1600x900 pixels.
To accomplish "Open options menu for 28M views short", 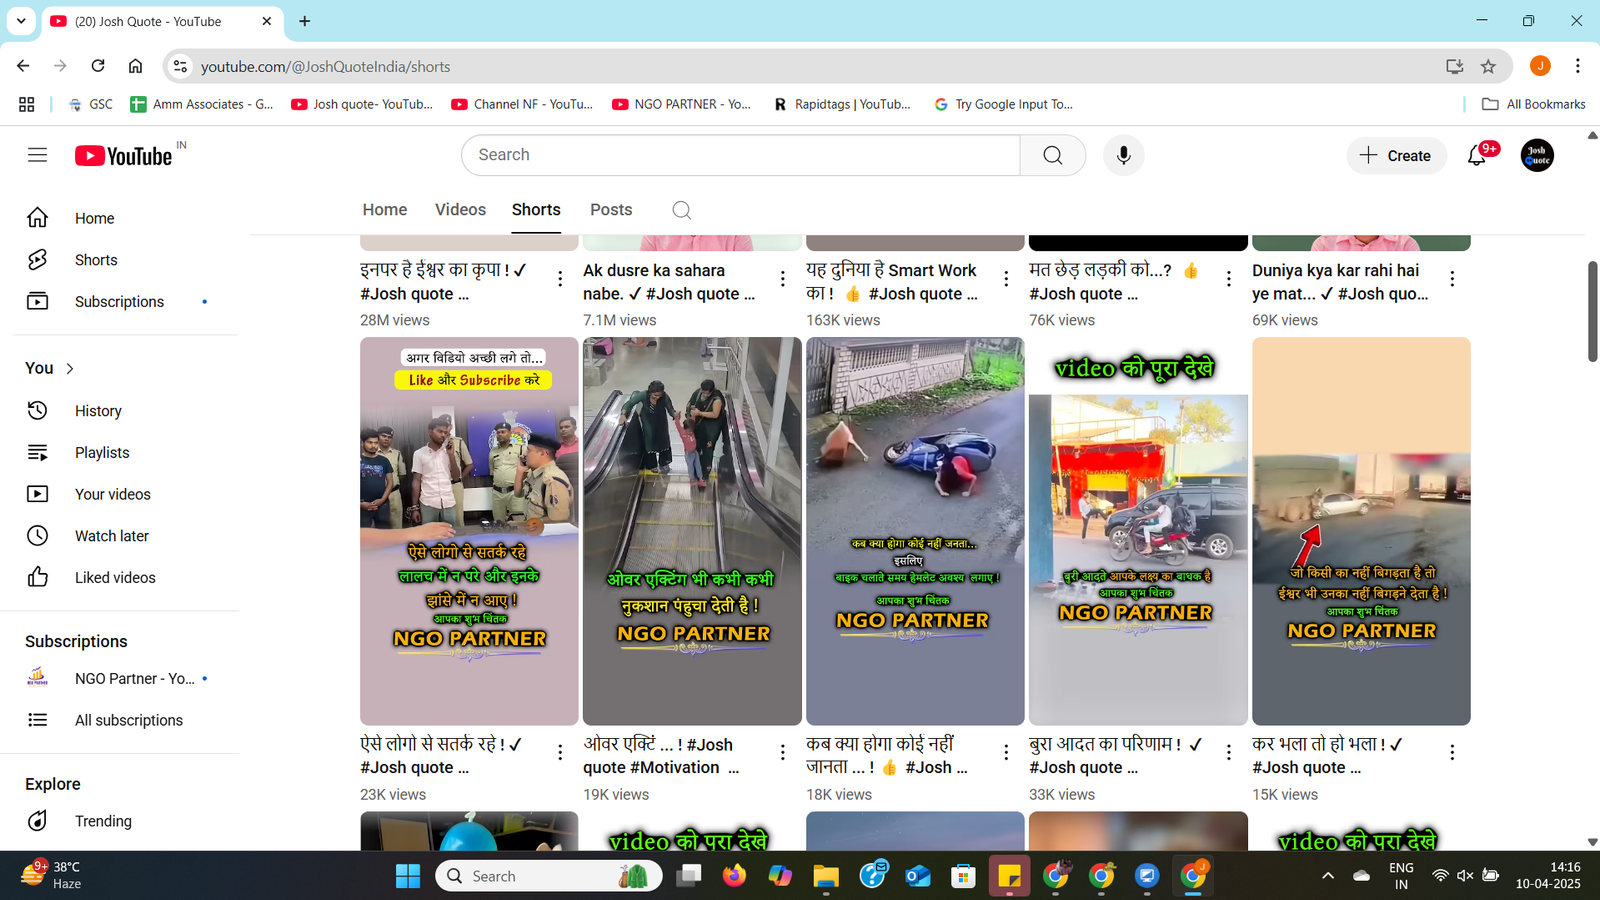I will coord(560,279).
